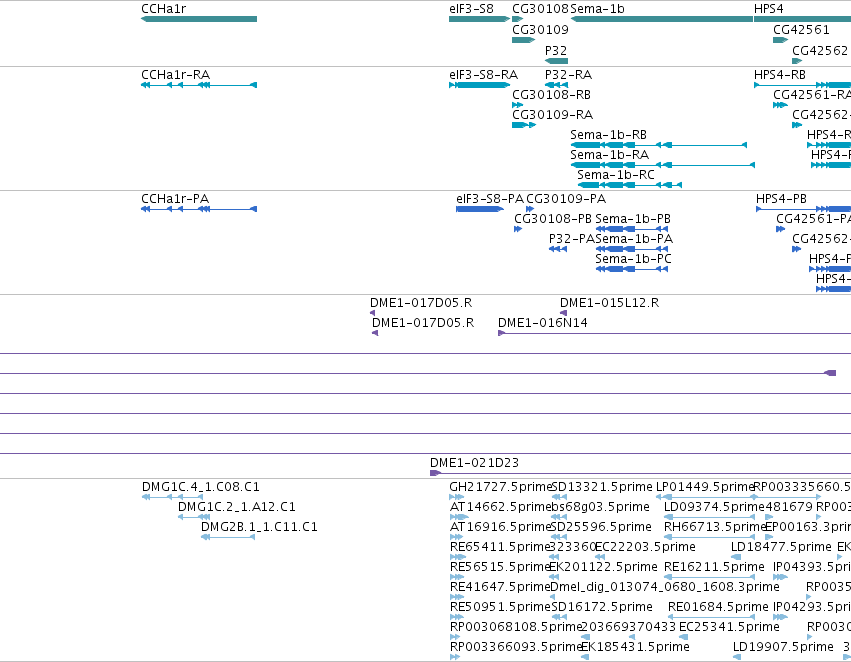
Task: Select the teal CCHa1r gene bar
Action: (x=199, y=19)
